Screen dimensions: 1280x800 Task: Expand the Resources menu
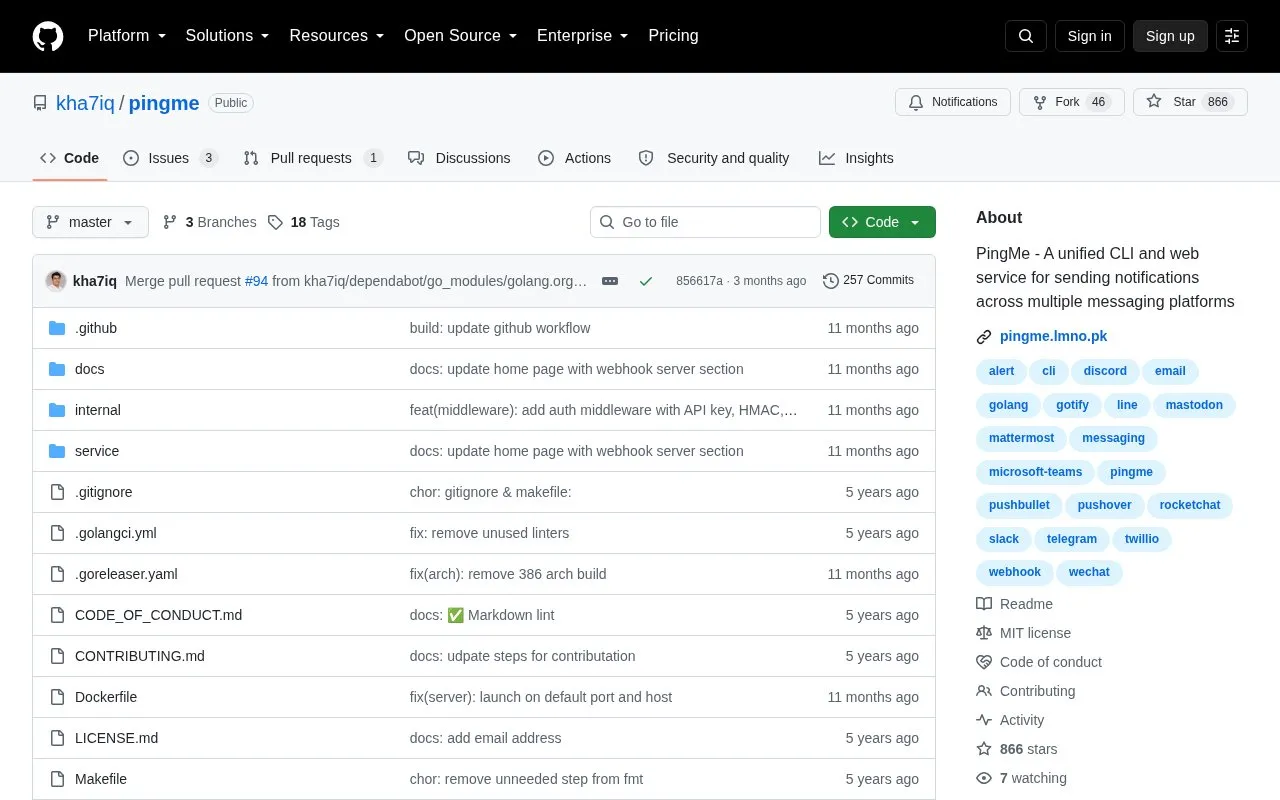pyautogui.click(x=337, y=36)
